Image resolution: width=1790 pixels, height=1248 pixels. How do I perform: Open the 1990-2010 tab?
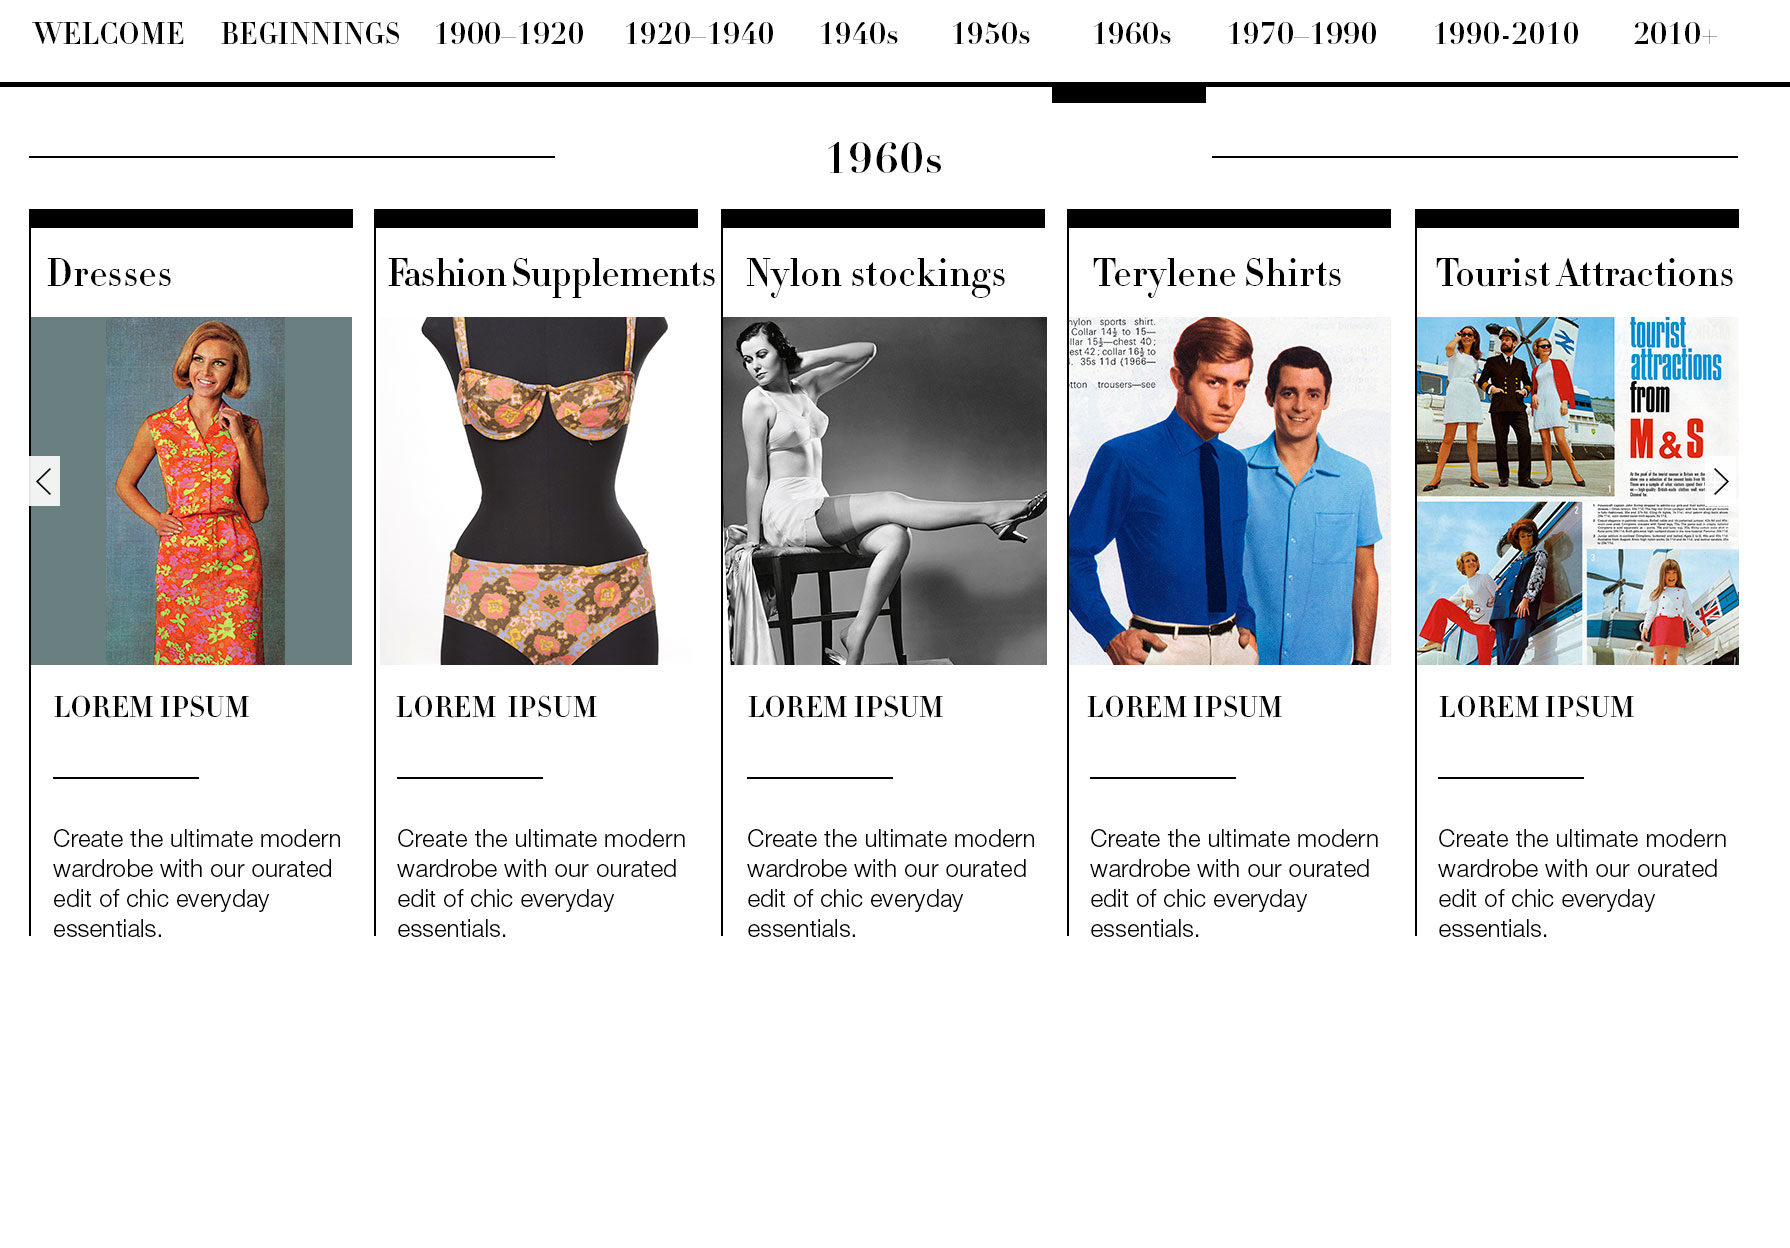pyautogui.click(x=1506, y=34)
